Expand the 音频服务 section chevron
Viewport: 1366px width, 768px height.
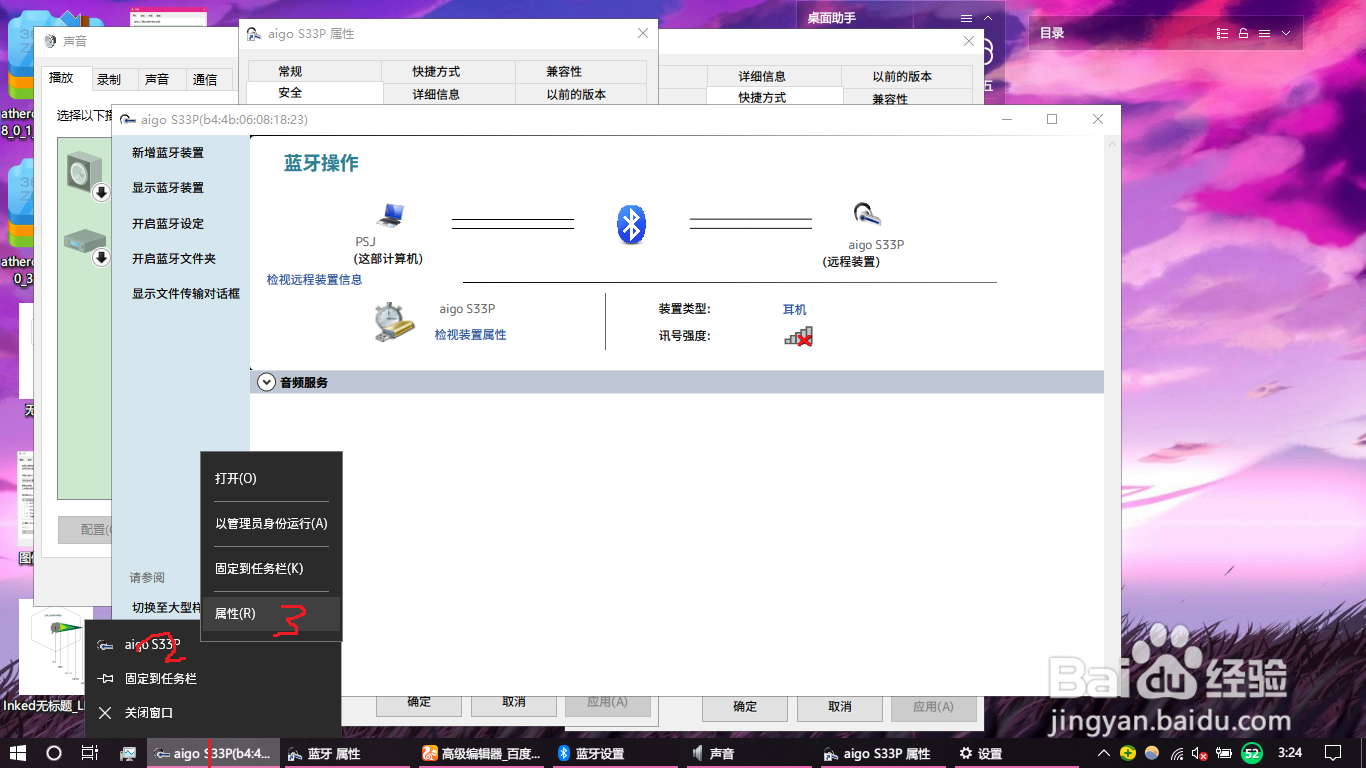click(266, 382)
